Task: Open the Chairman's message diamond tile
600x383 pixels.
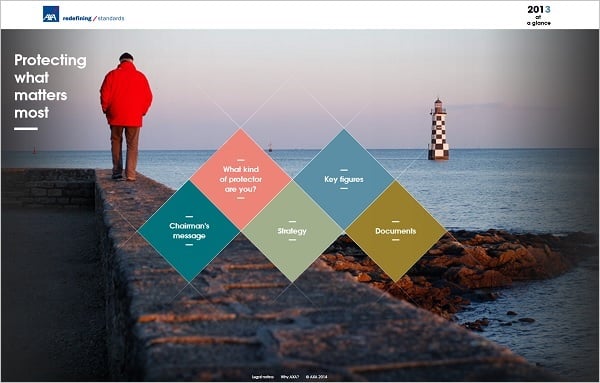Action: tap(189, 231)
